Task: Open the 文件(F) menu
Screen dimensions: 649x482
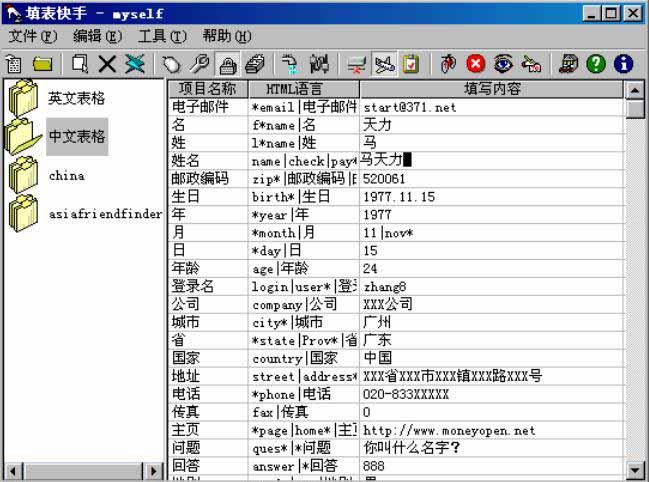Action: [x=33, y=36]
